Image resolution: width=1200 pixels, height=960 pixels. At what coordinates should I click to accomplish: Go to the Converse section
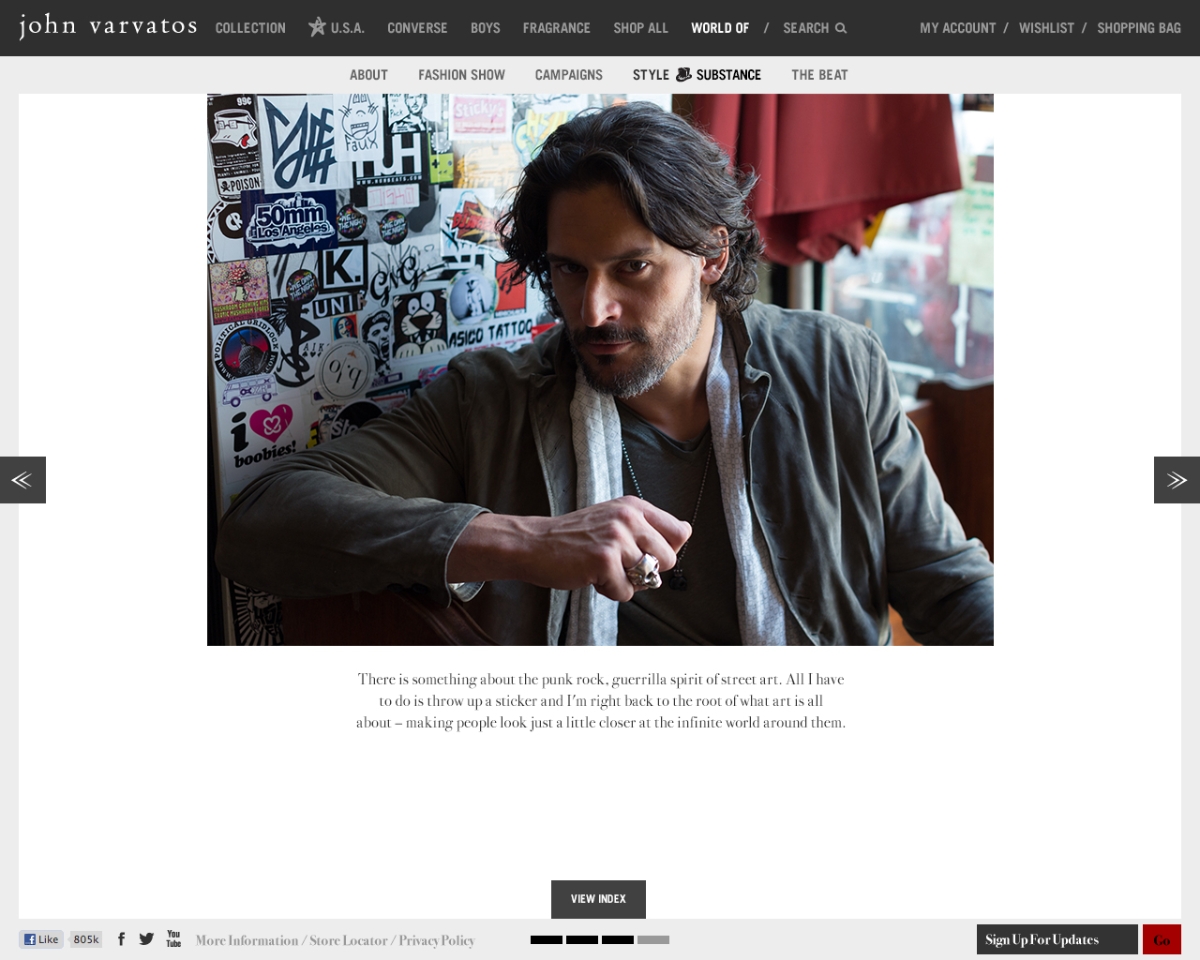pos(417,28)
